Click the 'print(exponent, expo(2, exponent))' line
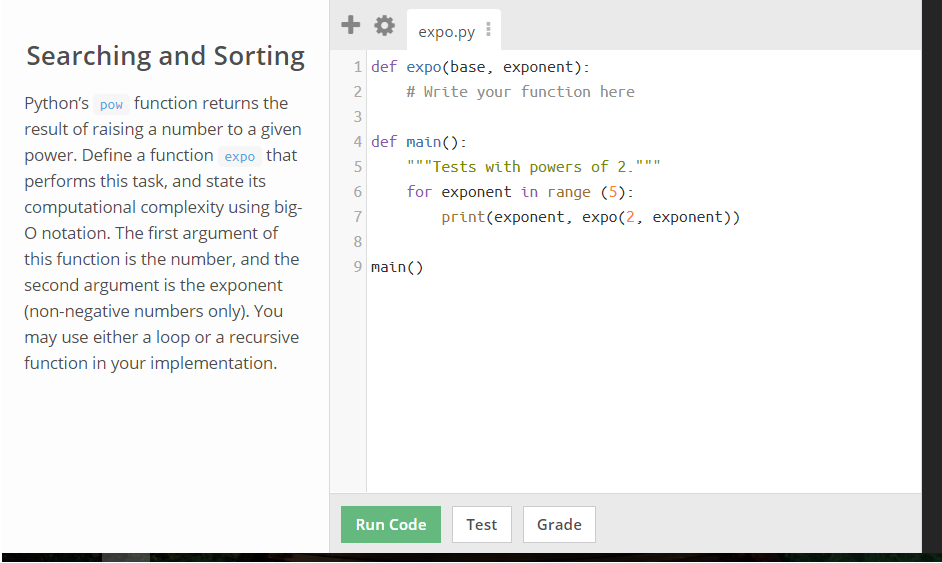This screenshot has height=563, width=942. pyautogui.click(x=591, y=217)
